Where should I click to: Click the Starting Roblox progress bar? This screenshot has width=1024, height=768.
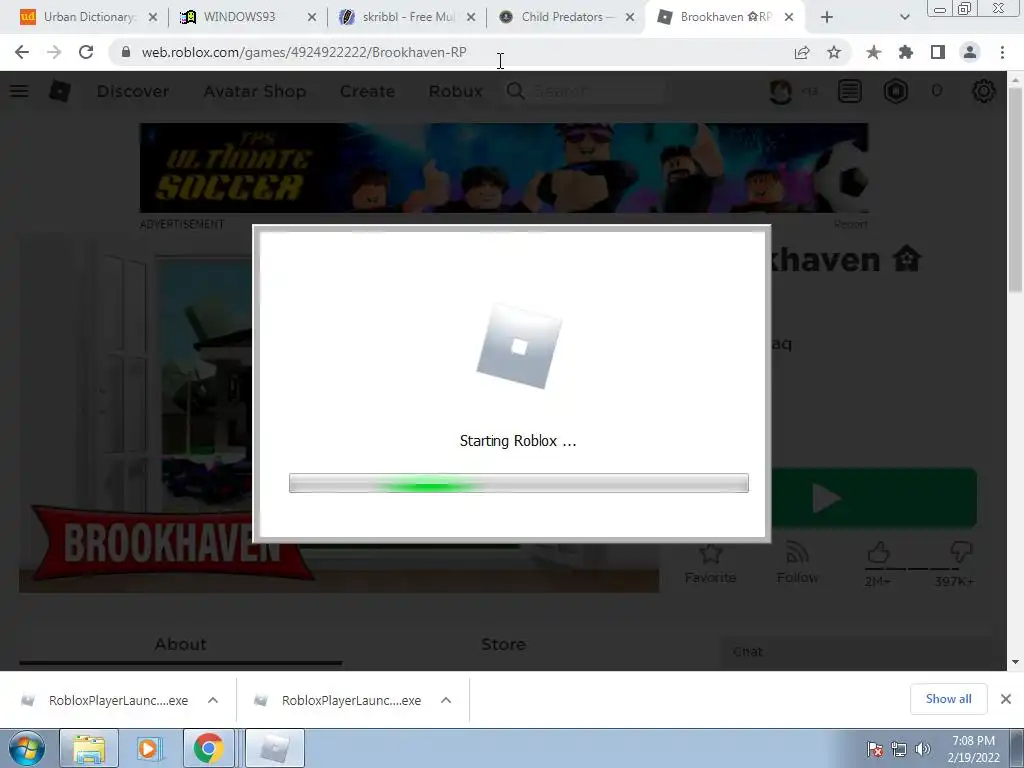(519, 483)
